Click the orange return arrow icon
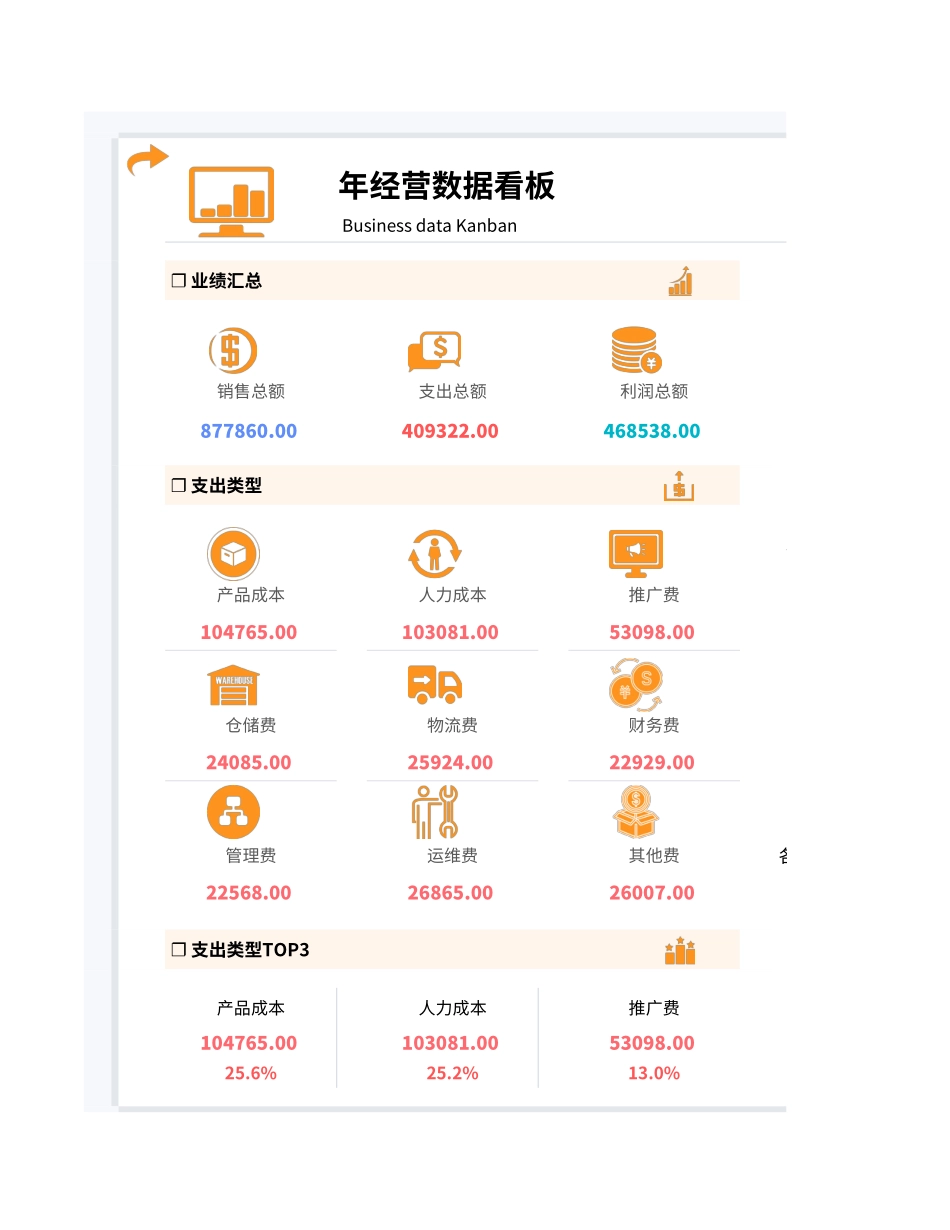This screenshot has height=1230, width=950. (147, 159)
